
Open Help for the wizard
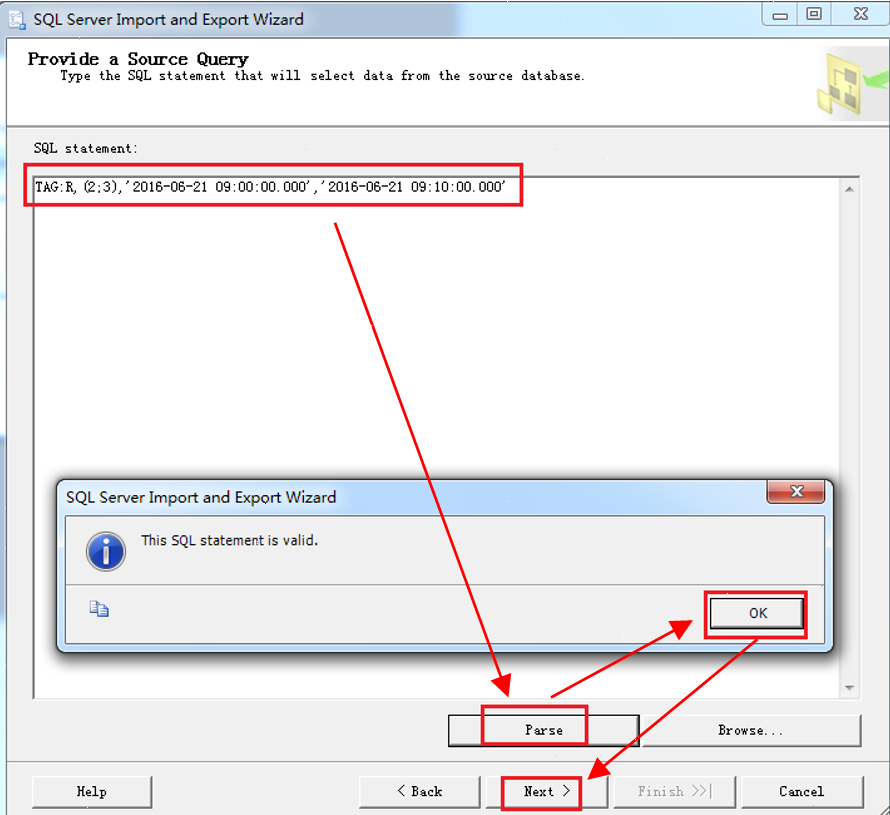click(92, 792)
